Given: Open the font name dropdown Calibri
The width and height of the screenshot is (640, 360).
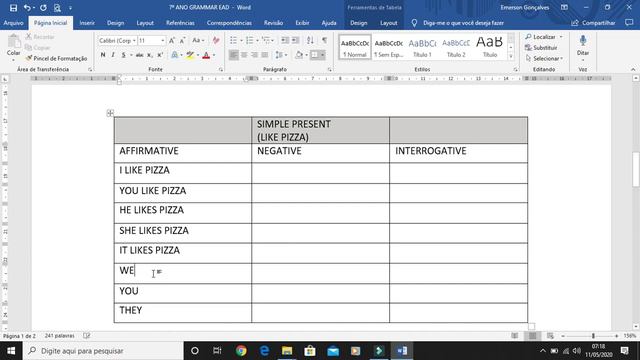Looking at the screenshot, I should click(133, 40).
